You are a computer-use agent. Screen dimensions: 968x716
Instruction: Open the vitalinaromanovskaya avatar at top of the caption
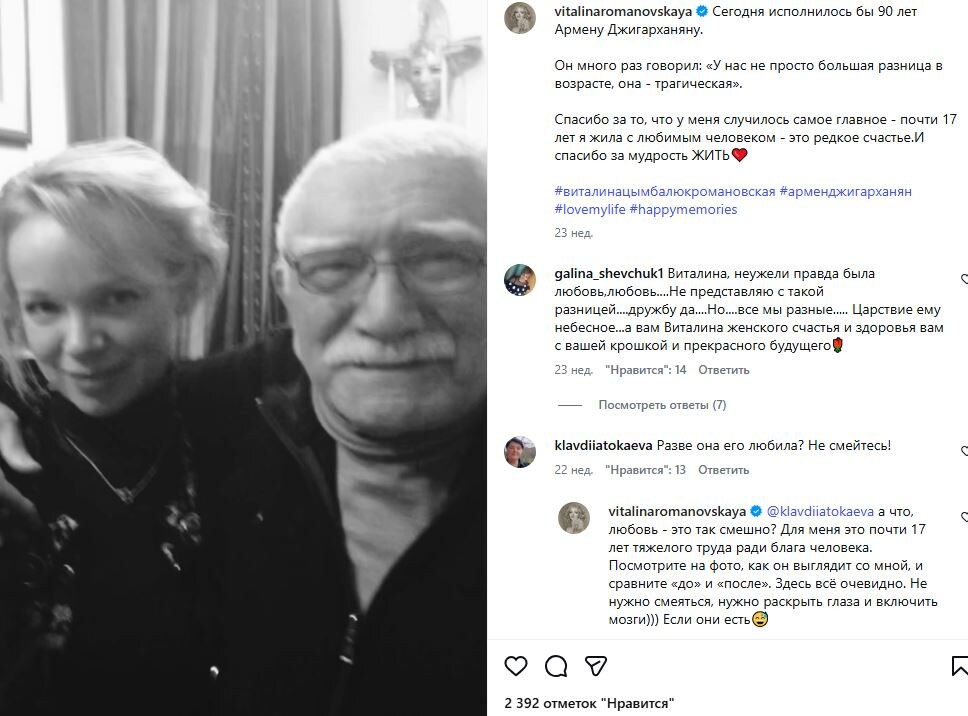click(x=520, y=18)
